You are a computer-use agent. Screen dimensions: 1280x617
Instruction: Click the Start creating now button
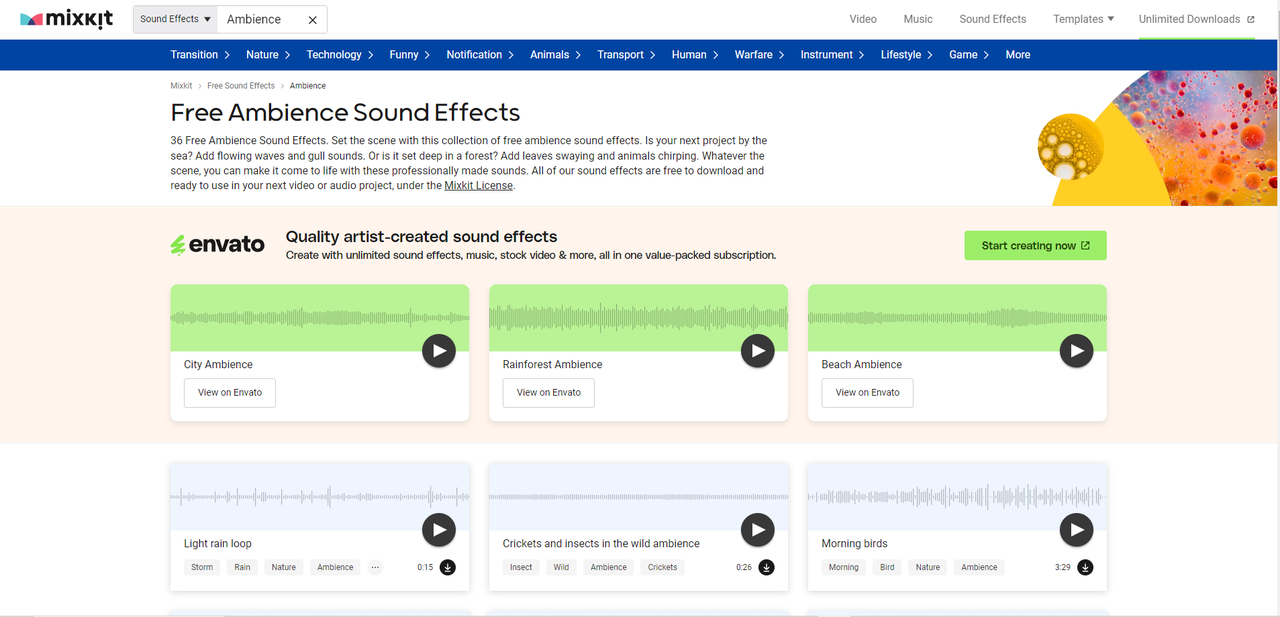pos(1035,245)
